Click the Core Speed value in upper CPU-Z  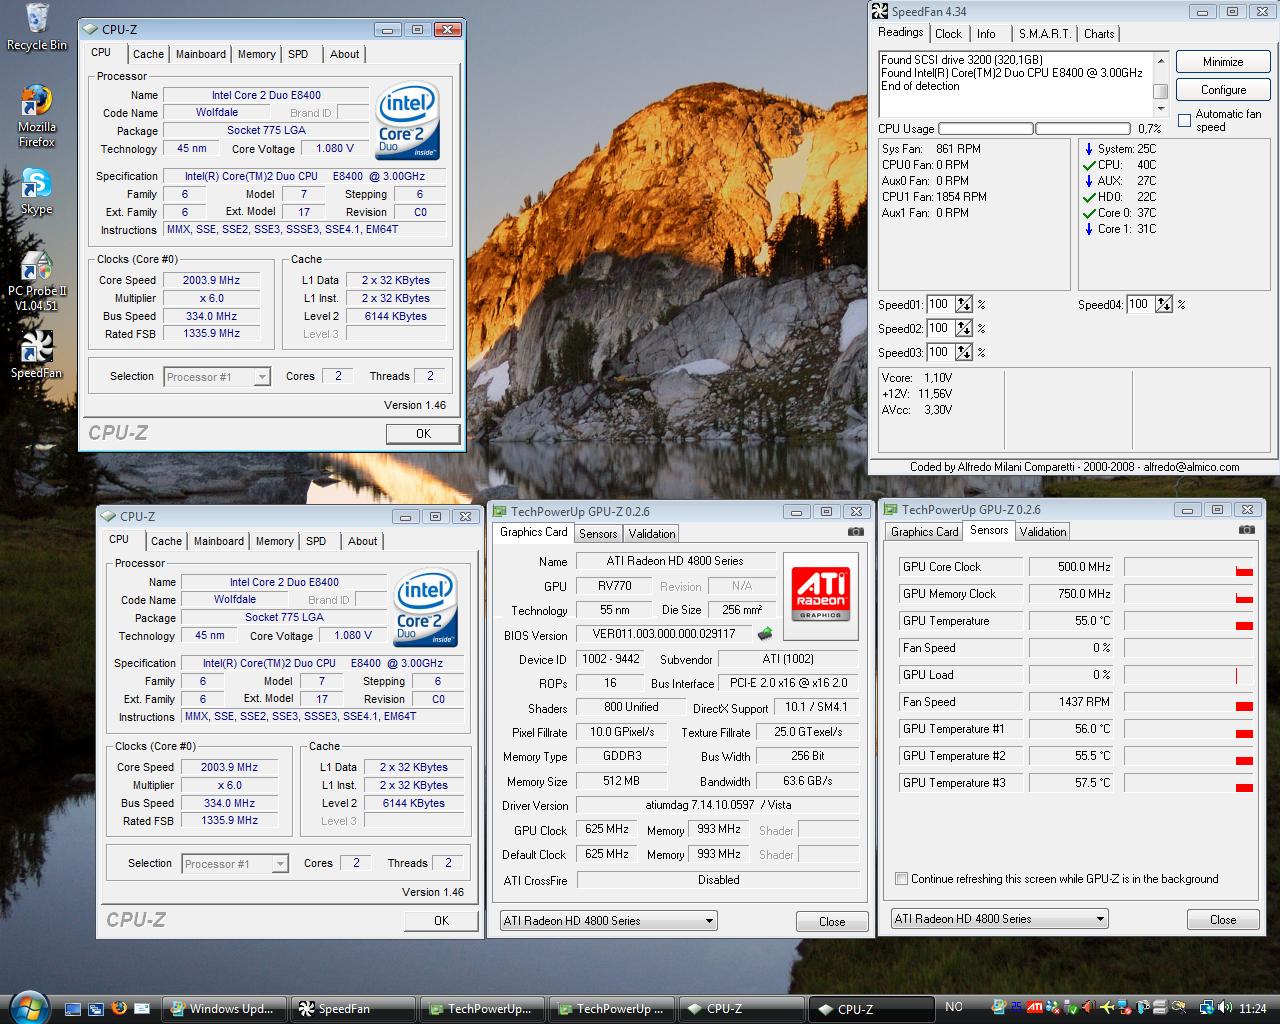pyautogui.click(x=211, y=281)
